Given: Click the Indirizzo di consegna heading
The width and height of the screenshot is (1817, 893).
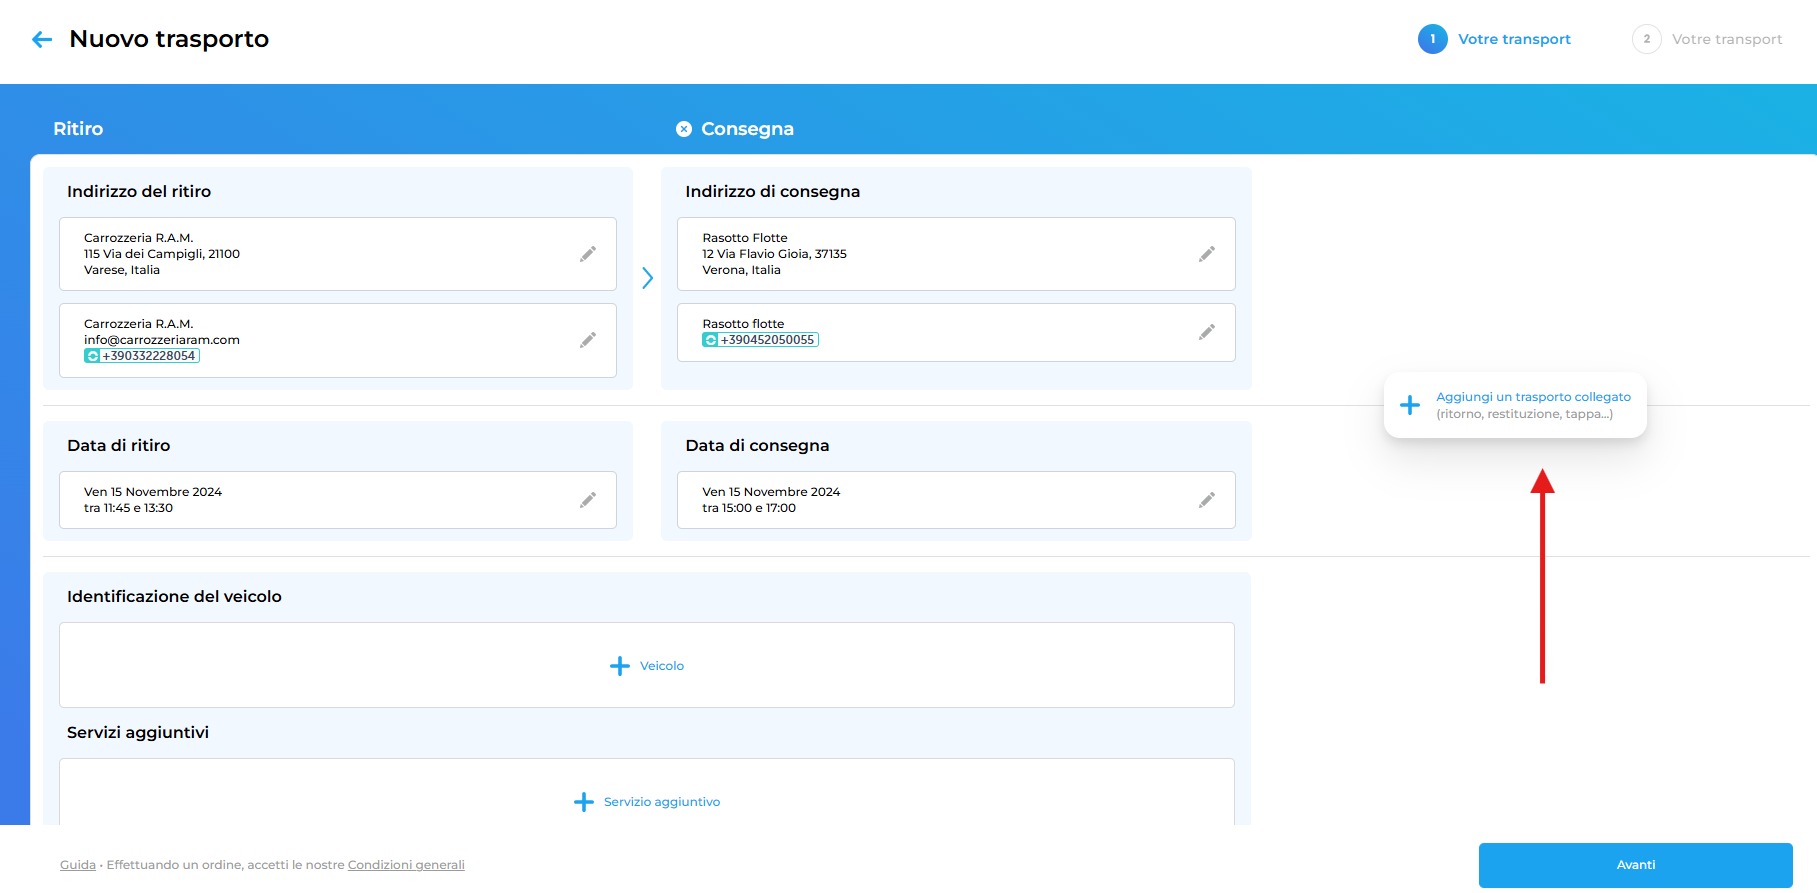Looking at the screenshot, I should pos(772,192).
